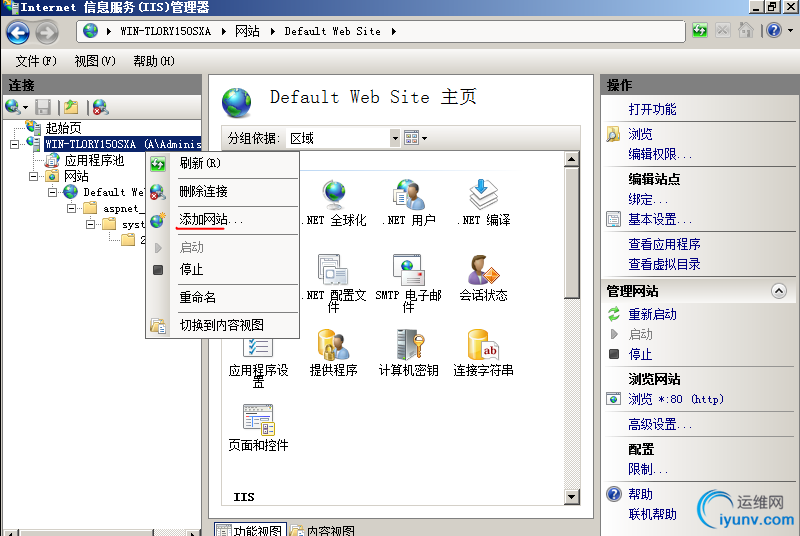Select 应用程序池 in the connections tree
This screenshot has height=536, width=800.
(94, 160)
